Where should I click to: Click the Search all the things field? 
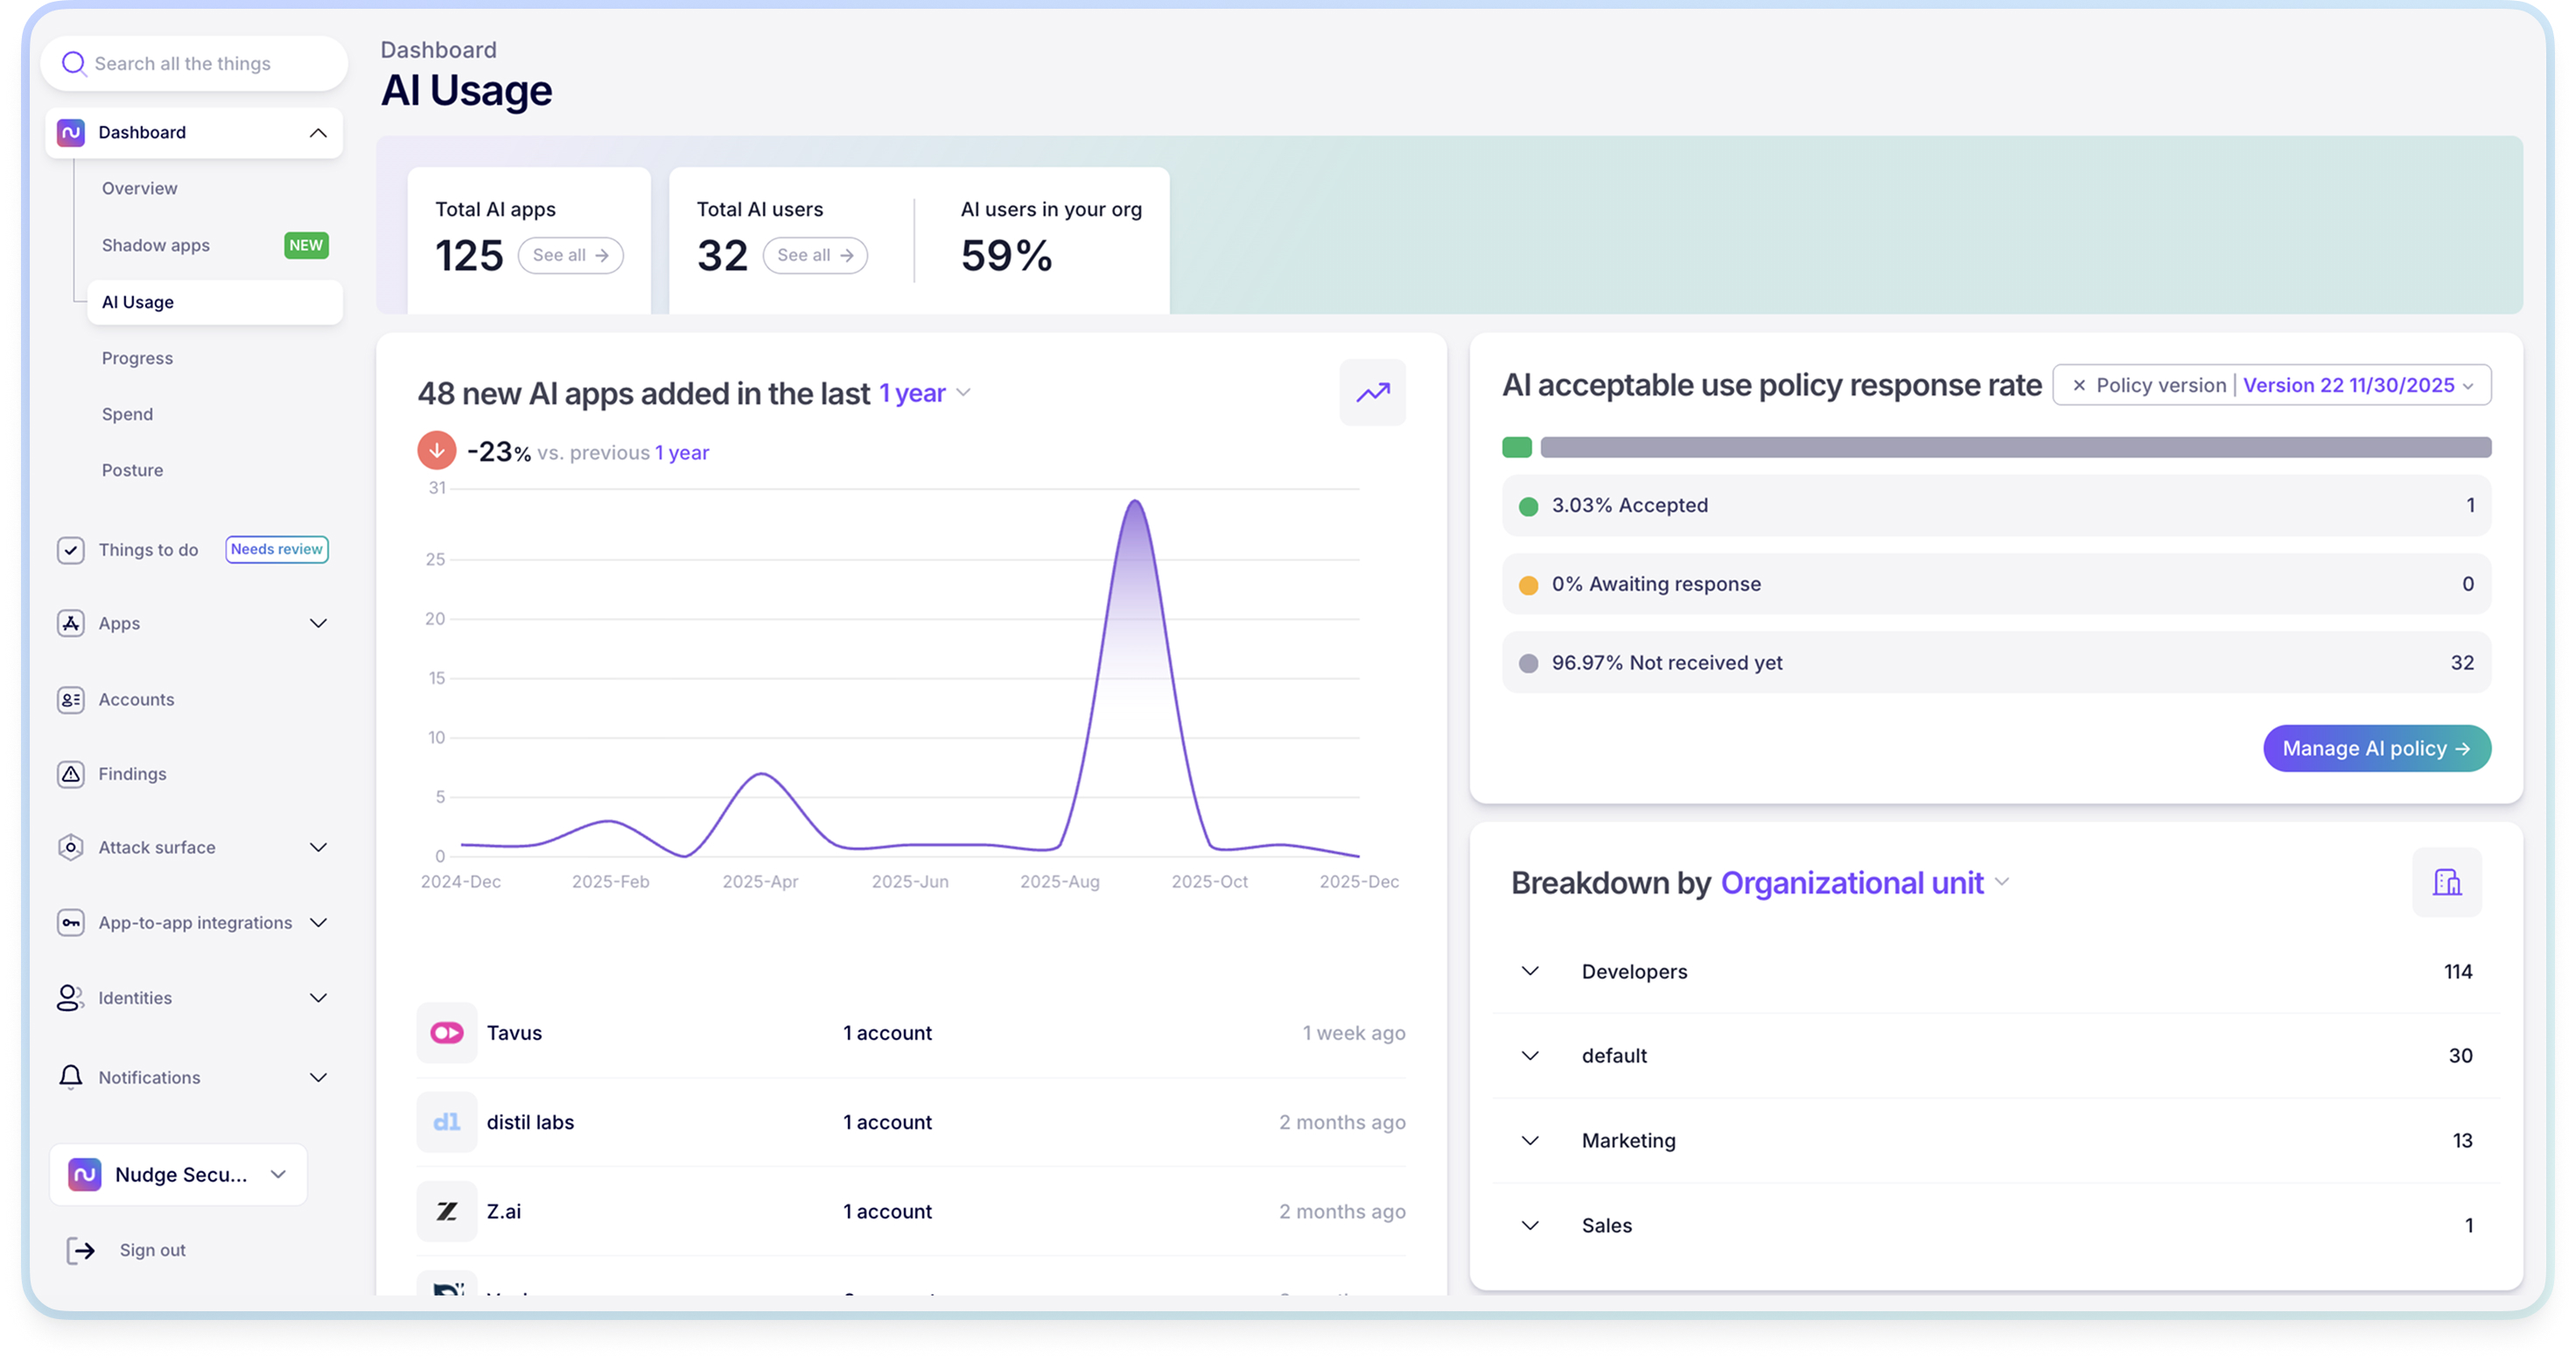pyautogui.click(x=195, y=64)
